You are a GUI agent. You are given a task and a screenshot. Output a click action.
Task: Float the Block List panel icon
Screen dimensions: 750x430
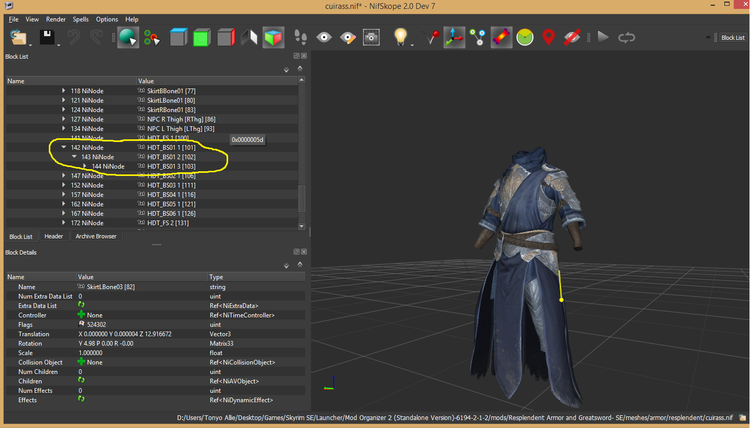point(296,56)
